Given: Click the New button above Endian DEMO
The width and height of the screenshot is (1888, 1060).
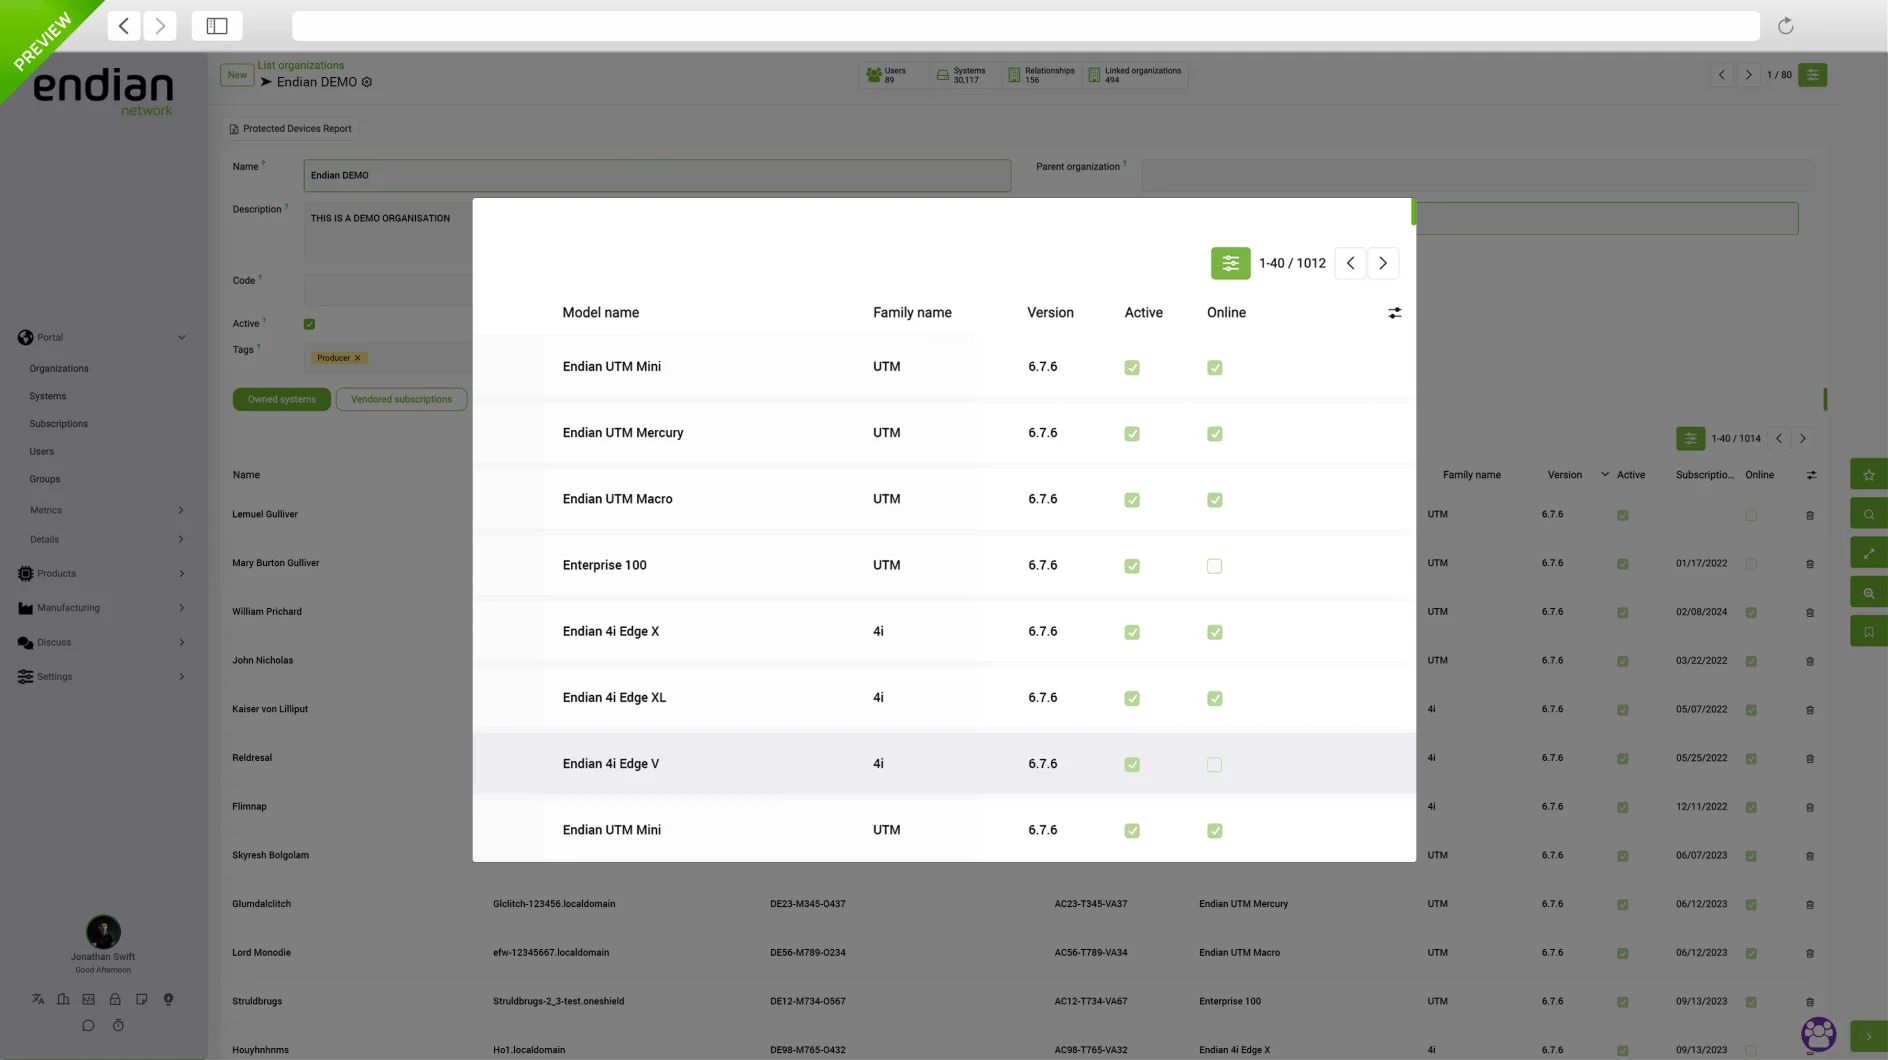Looking at the screenshot, I should [236, 74].
